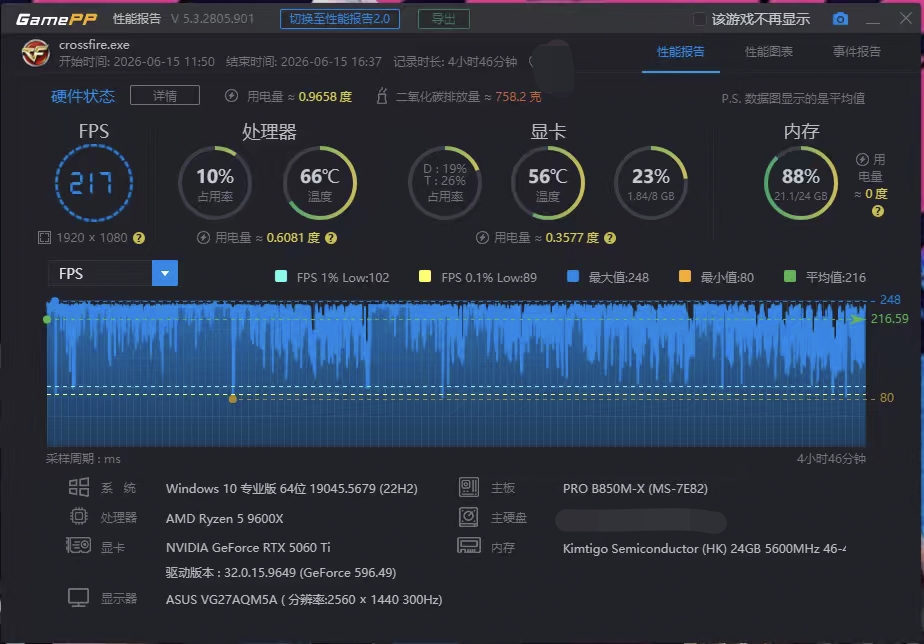The image size is (924, 644).
Task: Click the orange minimum marker on FPS chart
Action: click(233, 399)
